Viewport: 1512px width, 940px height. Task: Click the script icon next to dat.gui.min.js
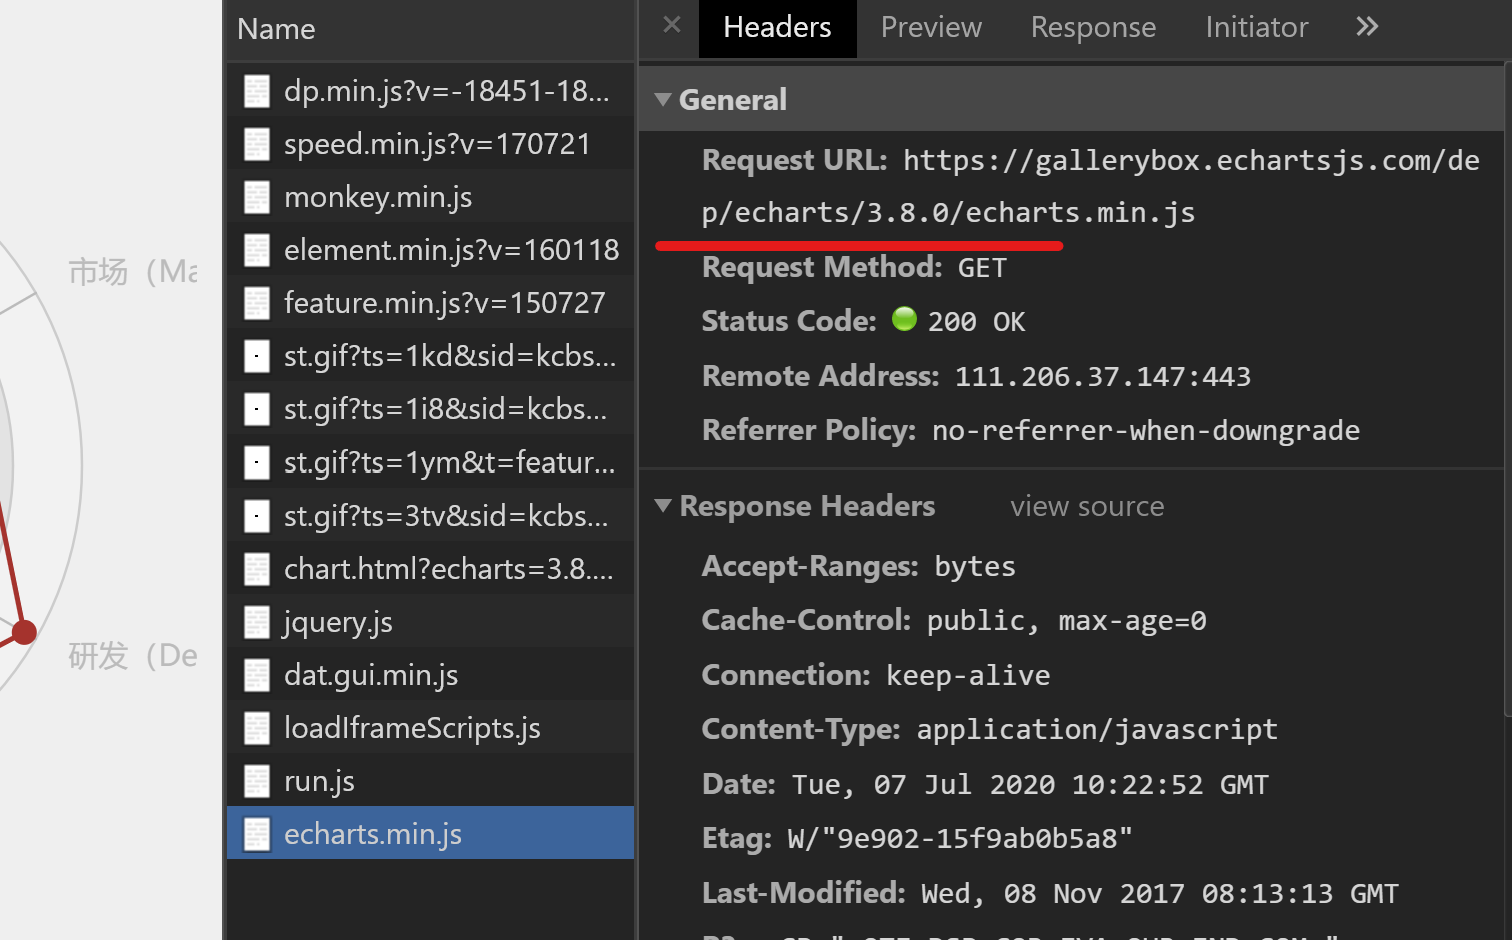click(x=257, y=674)
